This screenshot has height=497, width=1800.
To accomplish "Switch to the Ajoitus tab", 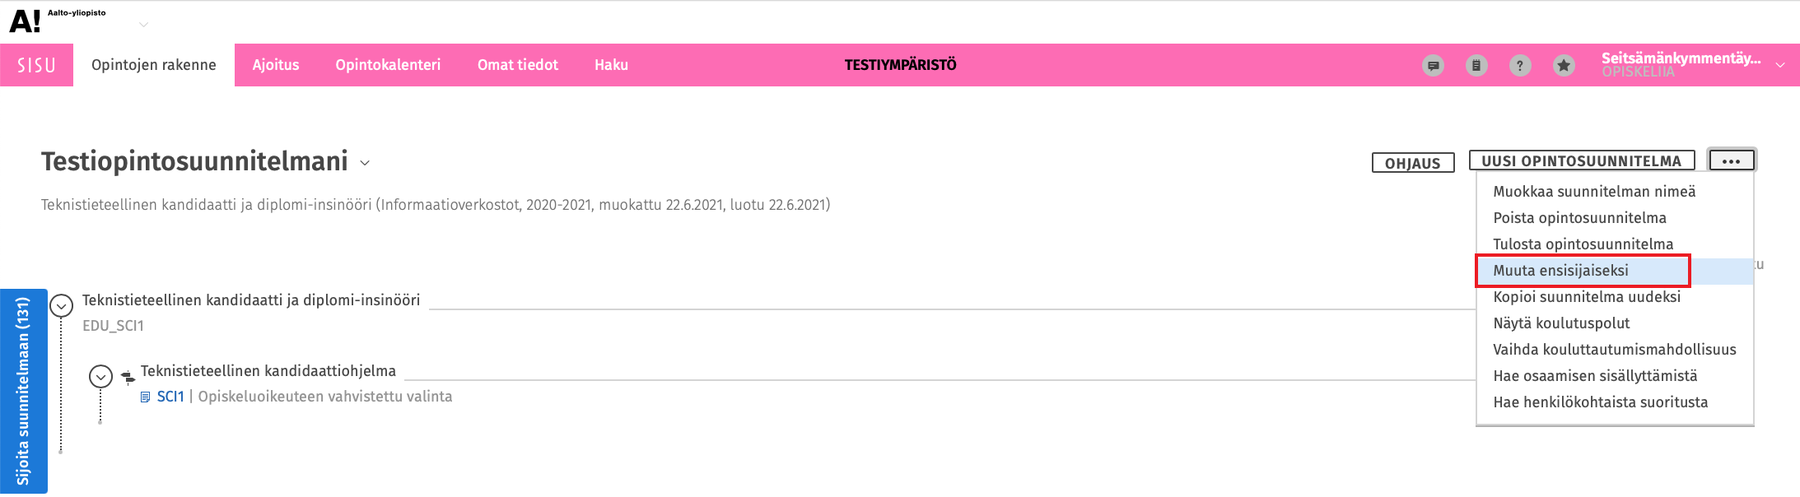I will (x=275, y=65).
